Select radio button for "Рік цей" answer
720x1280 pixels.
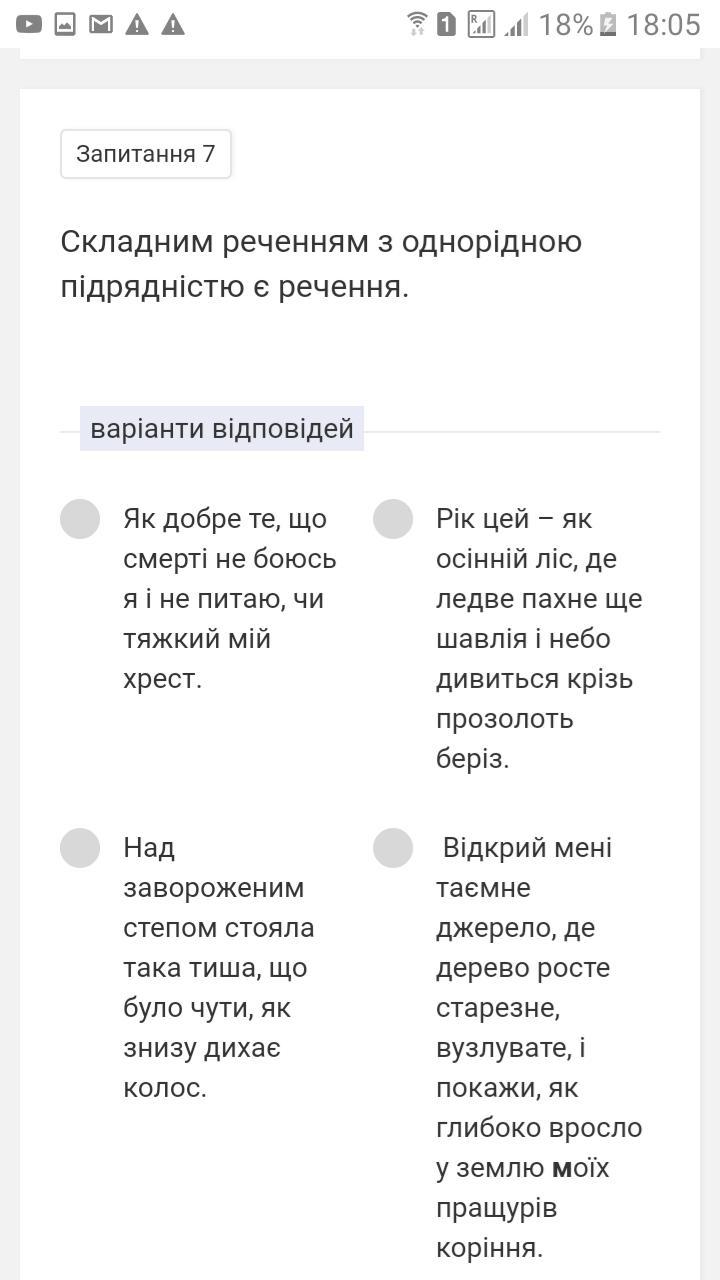(x=393, y=519)
